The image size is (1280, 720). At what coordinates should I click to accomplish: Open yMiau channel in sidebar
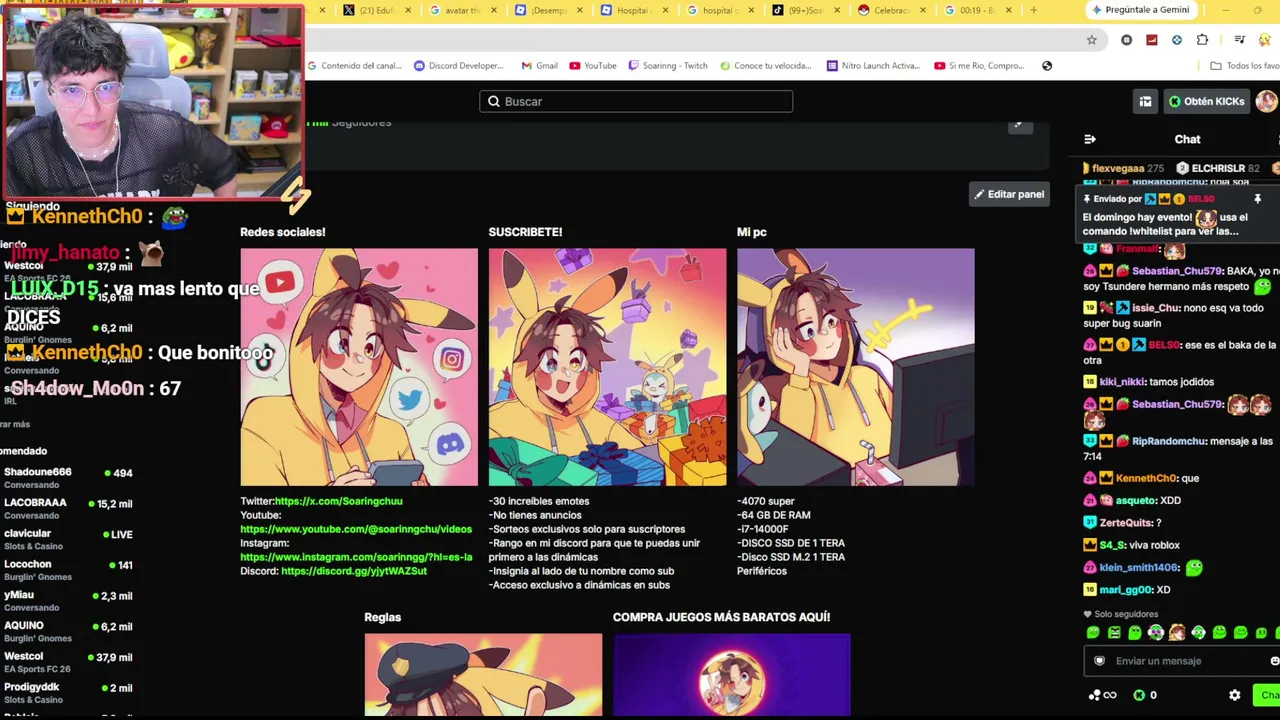pos(68,601)
